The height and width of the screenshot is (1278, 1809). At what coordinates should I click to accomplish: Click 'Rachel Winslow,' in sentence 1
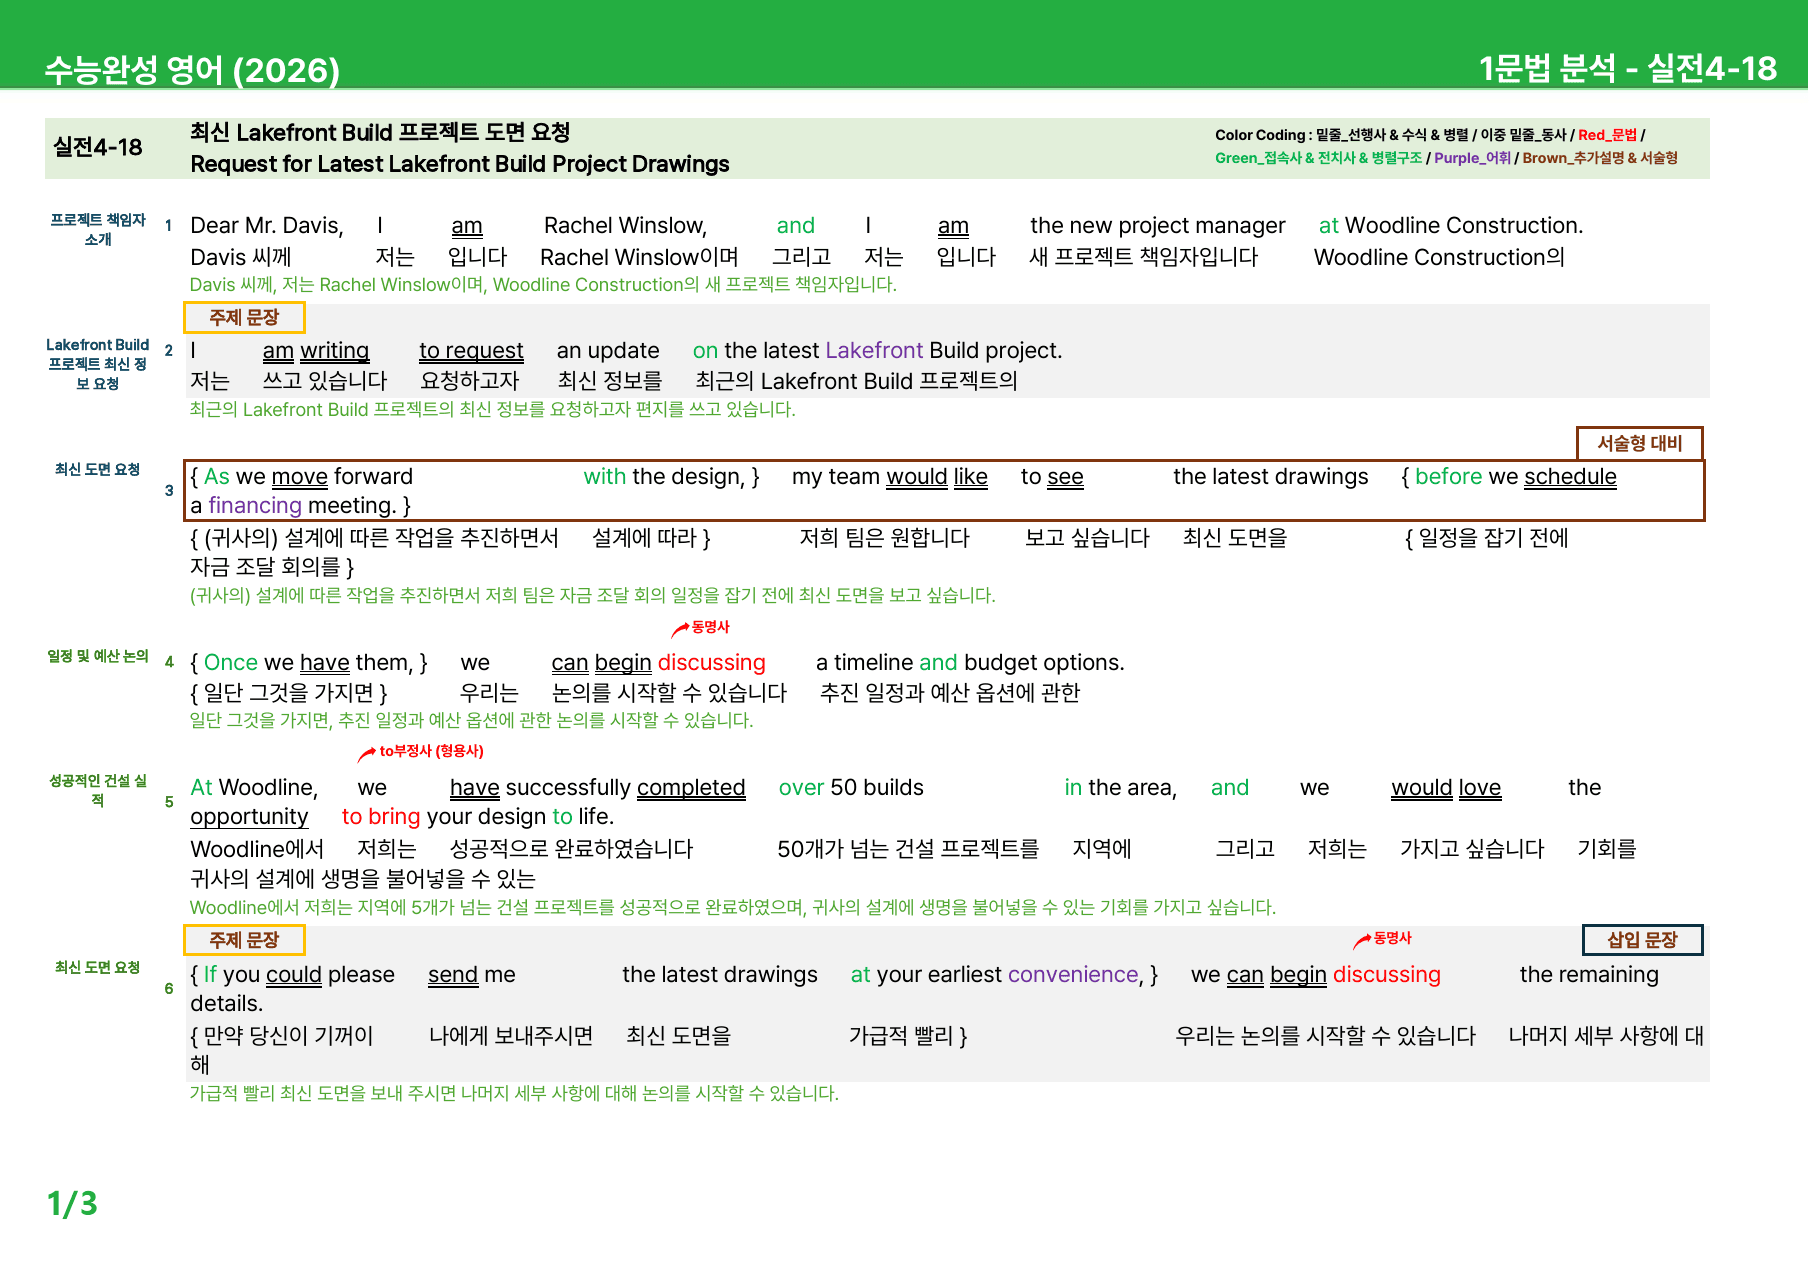coord(626,226)
